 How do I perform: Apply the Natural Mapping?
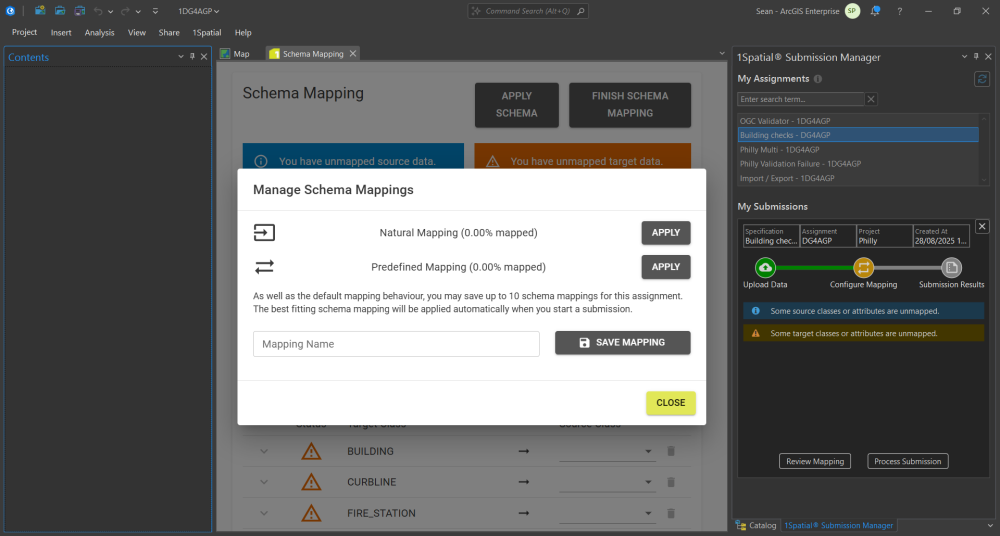pos(666,233)
